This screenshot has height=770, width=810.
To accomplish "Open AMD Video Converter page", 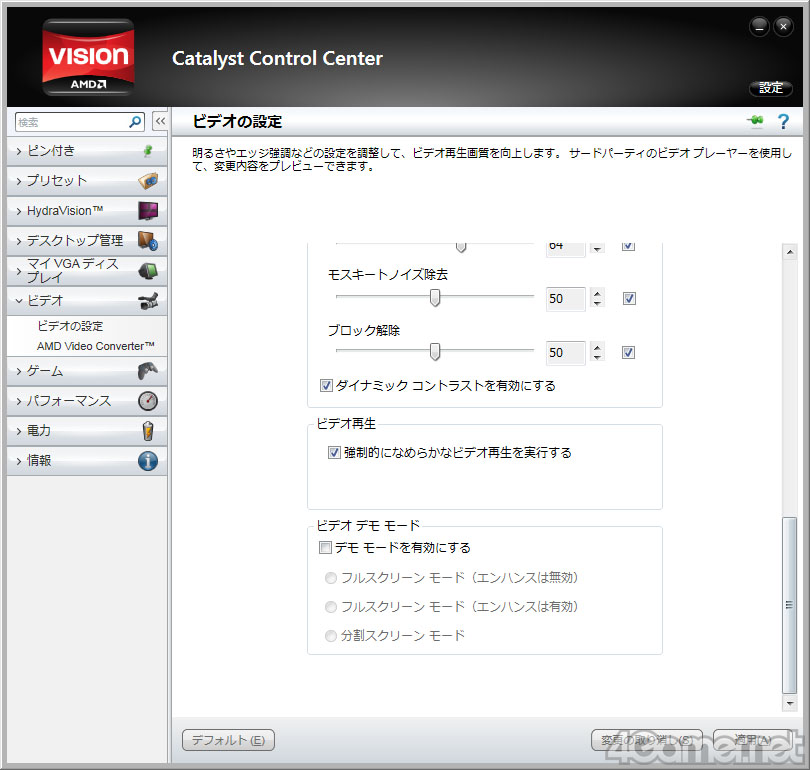I will tap(96, 346).
